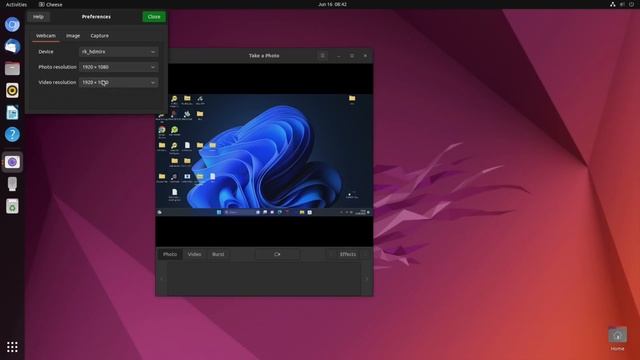The width and height of the screenshot is (640, 360).
Task: Open LibreOffice Writer from the dock
Action: [x=12, y=113]
